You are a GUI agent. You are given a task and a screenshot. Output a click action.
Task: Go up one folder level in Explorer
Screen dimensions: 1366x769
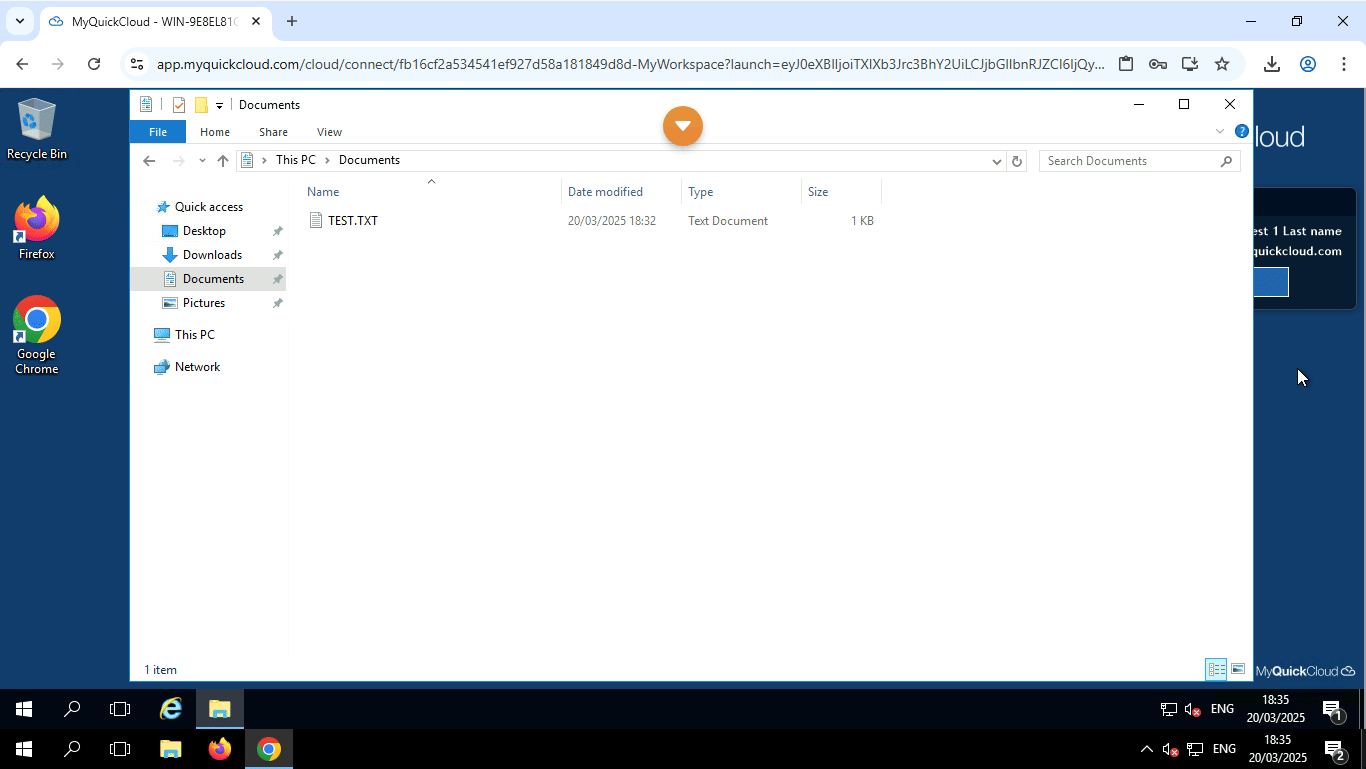point(223,161)
